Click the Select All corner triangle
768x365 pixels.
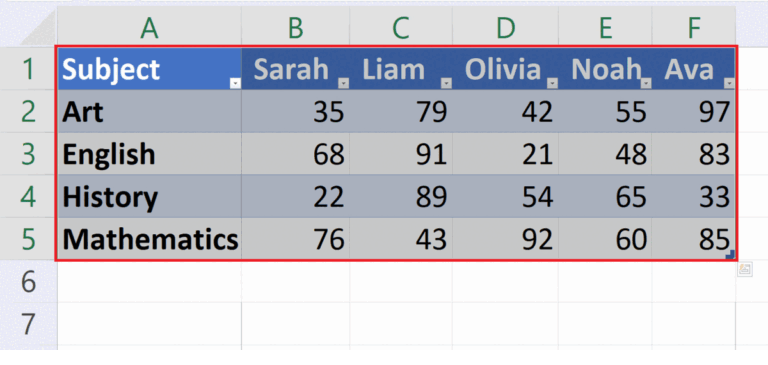[39, 27]
